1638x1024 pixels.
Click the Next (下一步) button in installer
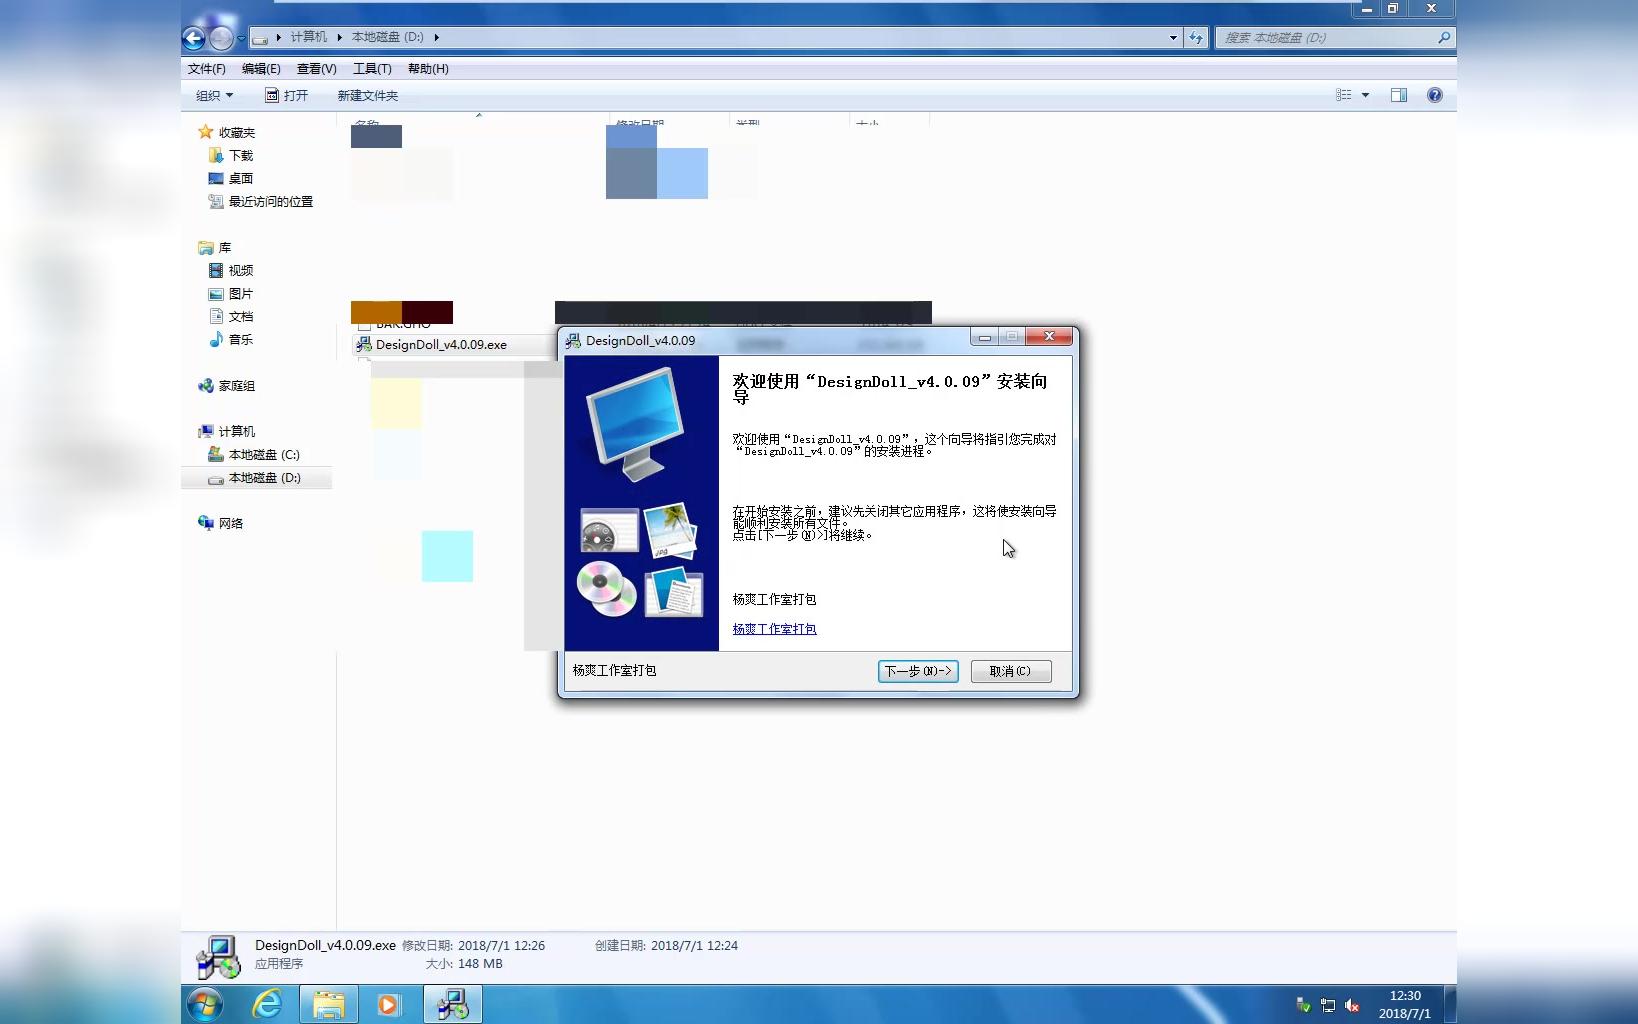click(918, 671)
